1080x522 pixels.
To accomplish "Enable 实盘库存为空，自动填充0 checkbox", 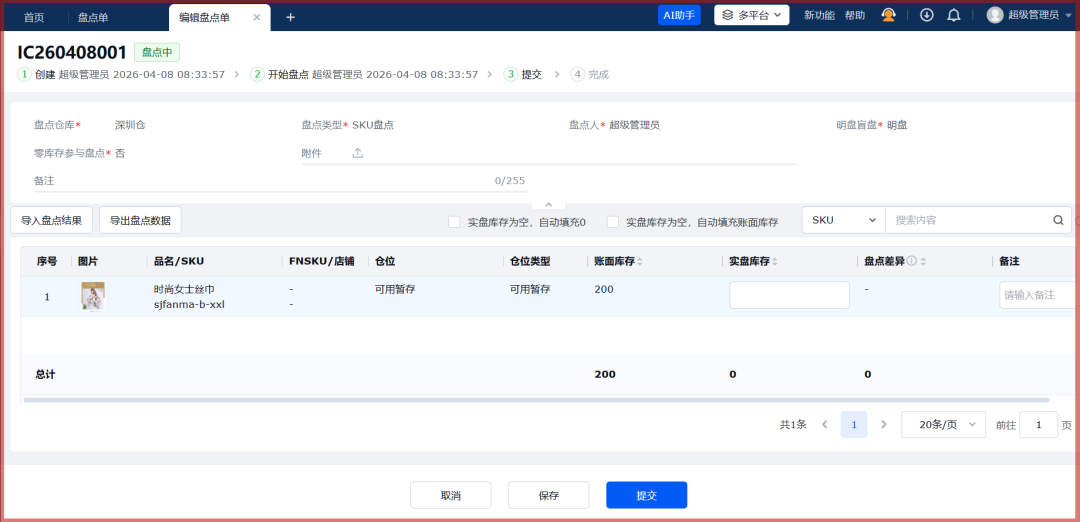I will click(x=454, y=222).
